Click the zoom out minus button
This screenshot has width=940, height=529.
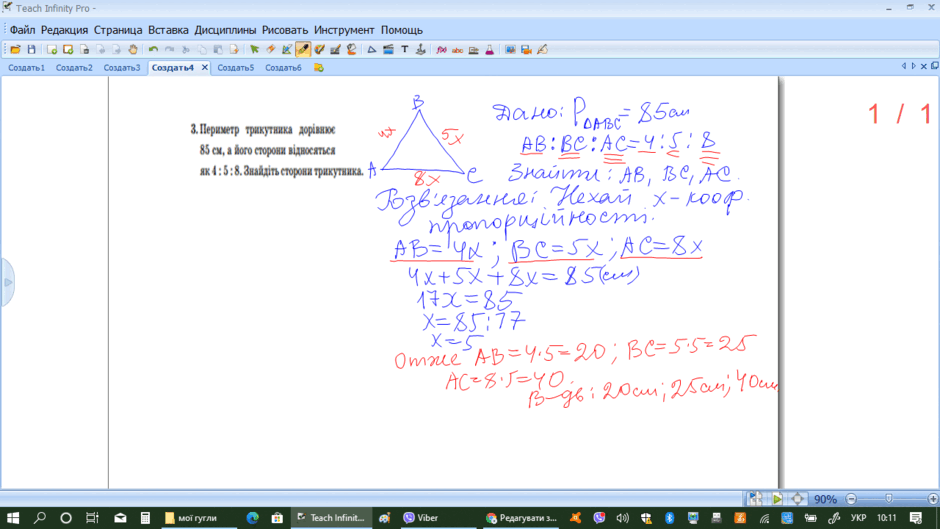[x=851, y=499]
